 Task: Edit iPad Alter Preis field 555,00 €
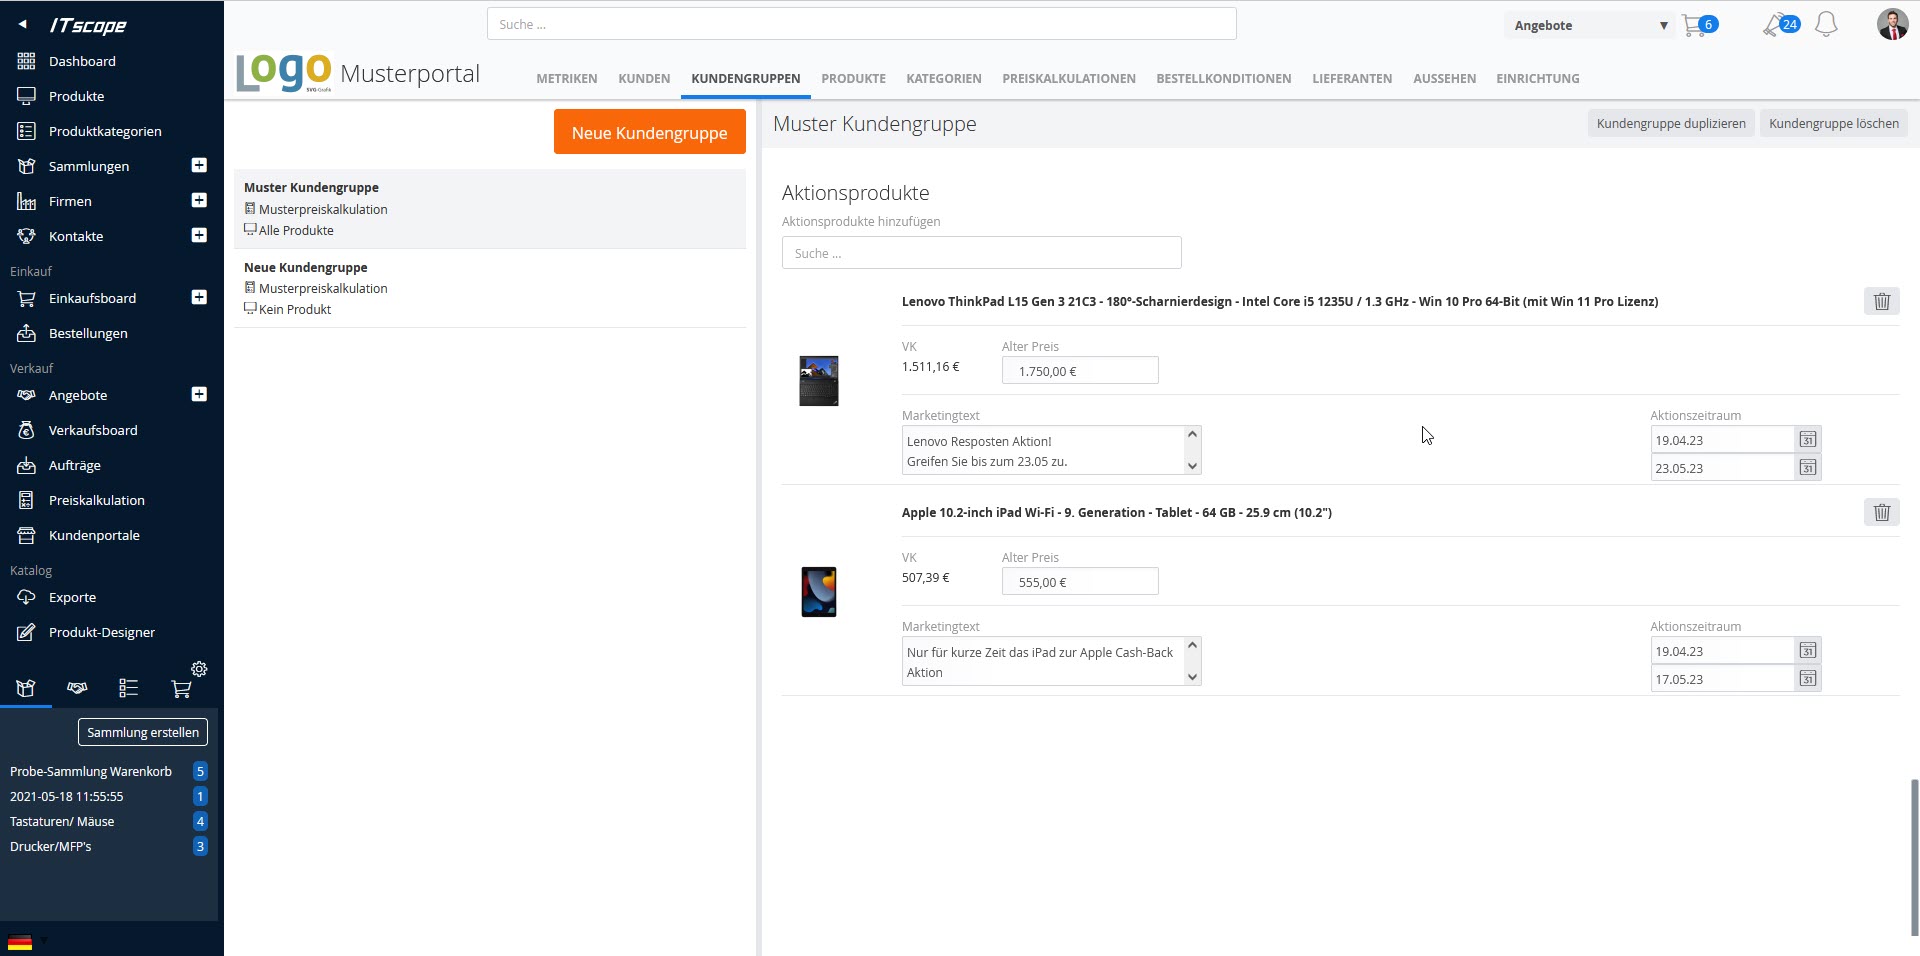coord(1080,581)
